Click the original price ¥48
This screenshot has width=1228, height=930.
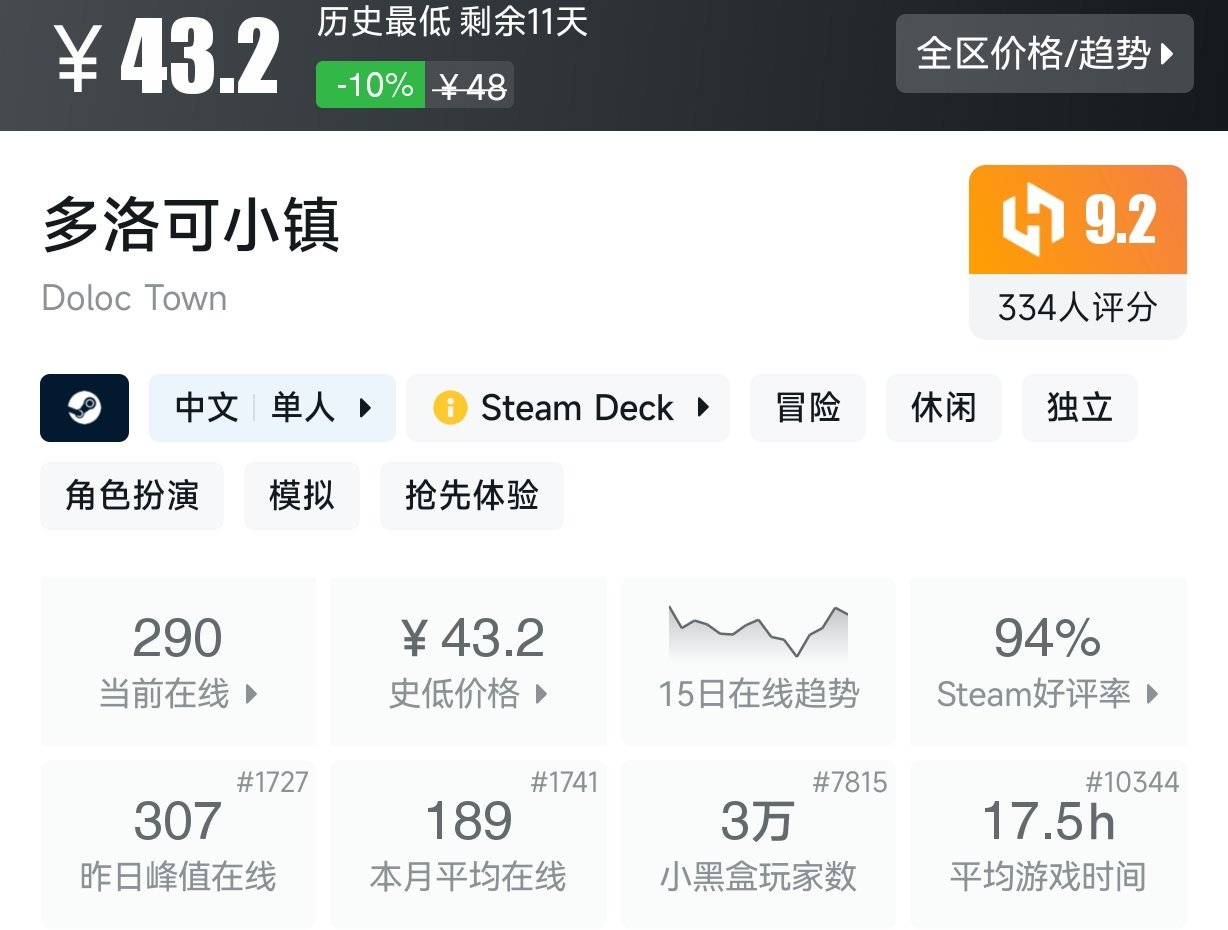(472, 87)
